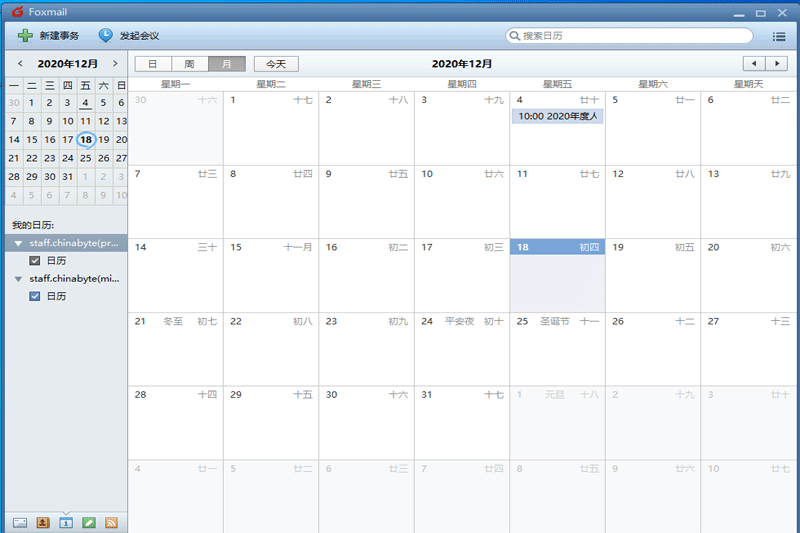800x533 pixels.
Task: Go to previous month in mini calendar
Action: tap(20, 64)
